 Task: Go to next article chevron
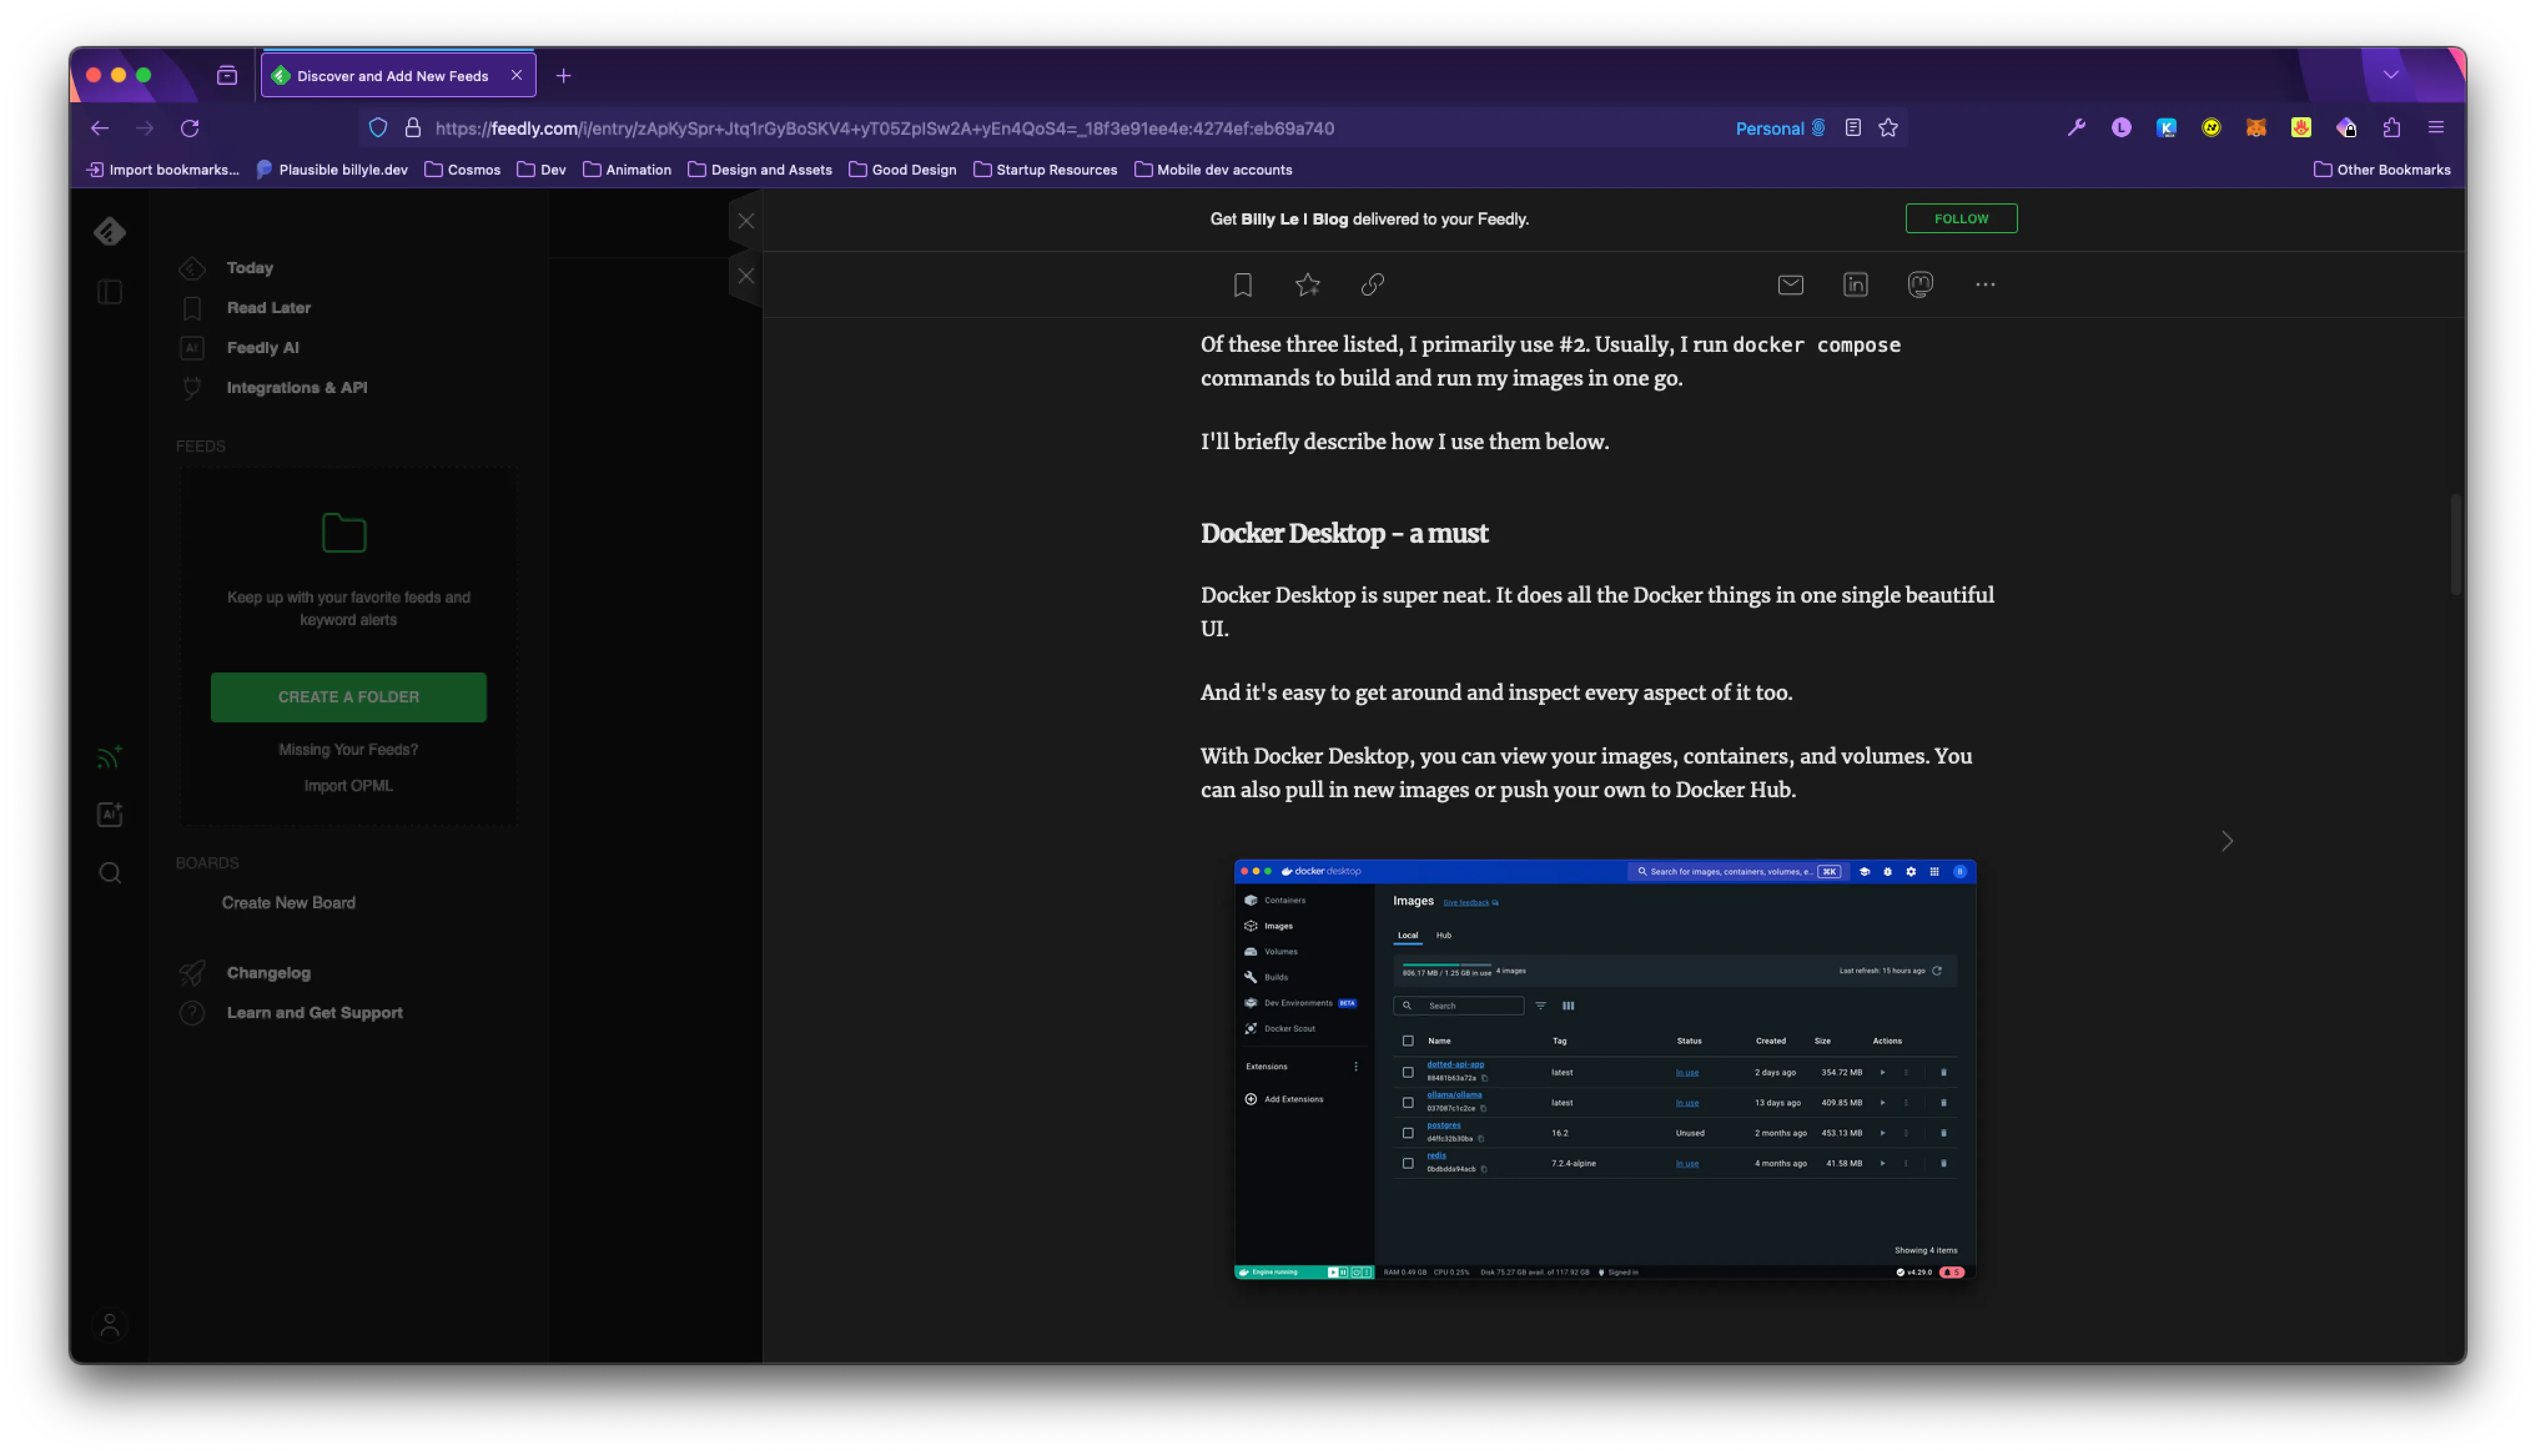(2226, 841)
